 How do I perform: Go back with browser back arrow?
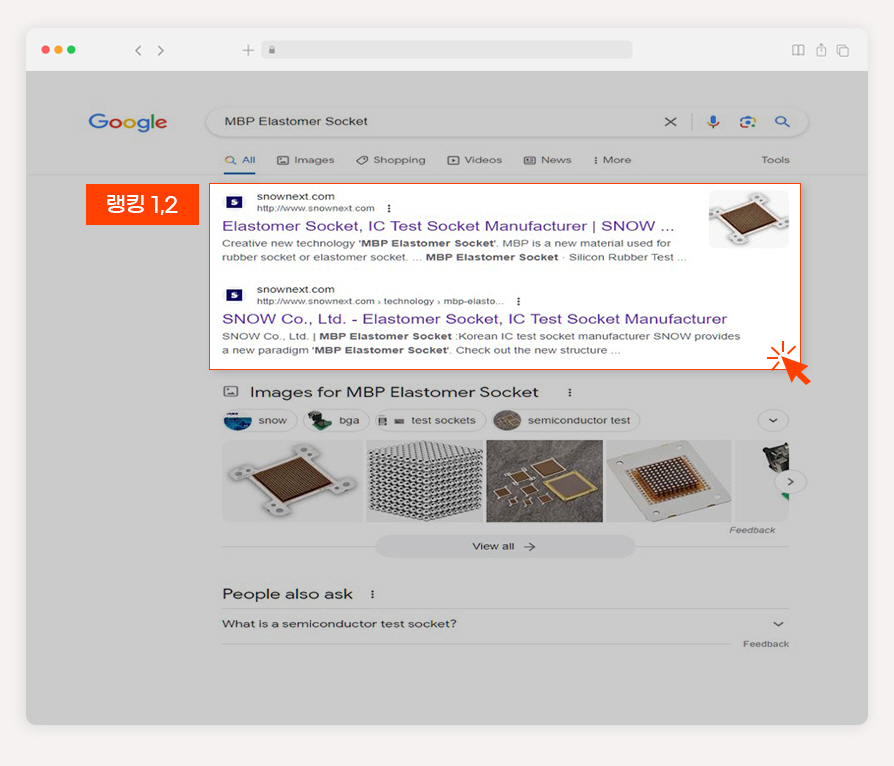pos(138,50)
